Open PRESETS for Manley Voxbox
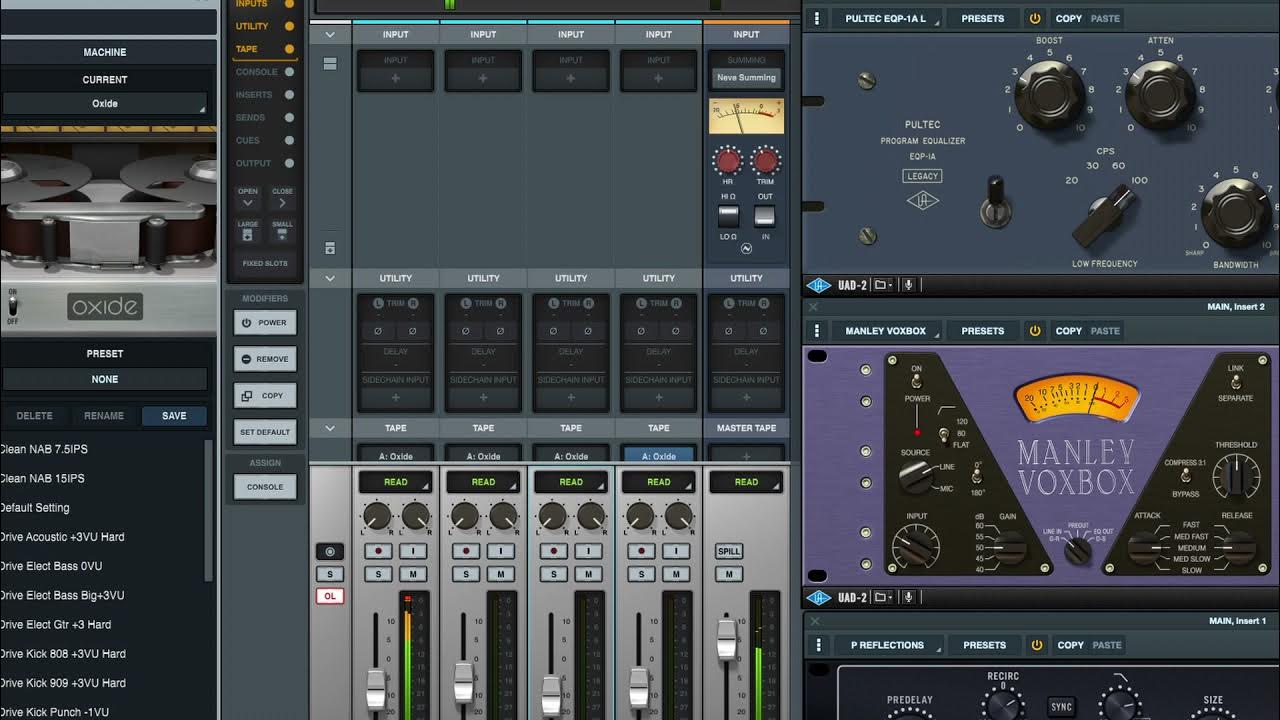The height and width of the screenshot is (720, 1280). 982,330
